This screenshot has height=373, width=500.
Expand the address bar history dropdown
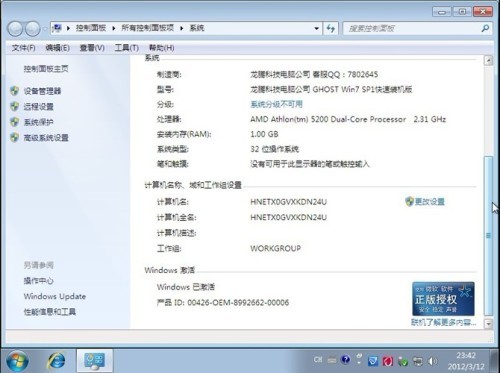(x=316, y=28)
